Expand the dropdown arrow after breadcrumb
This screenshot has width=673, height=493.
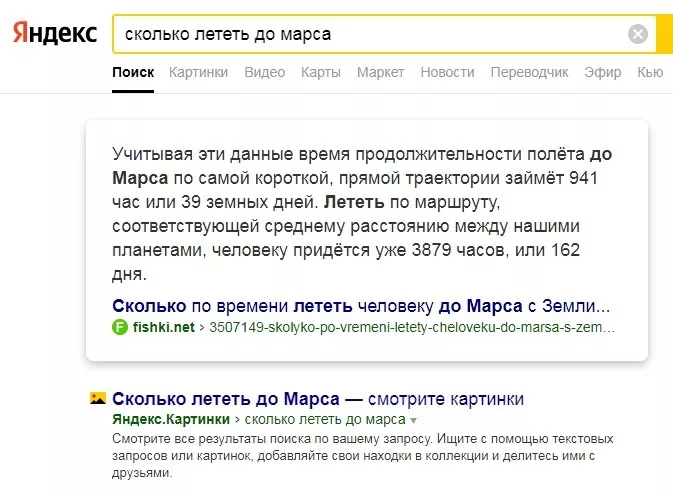pos(413,420)
